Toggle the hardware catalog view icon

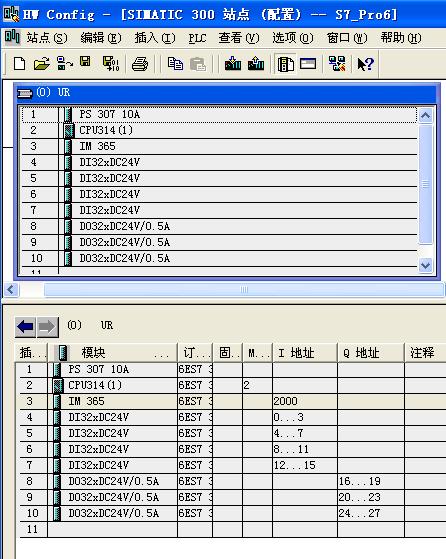tap(286, 65)
